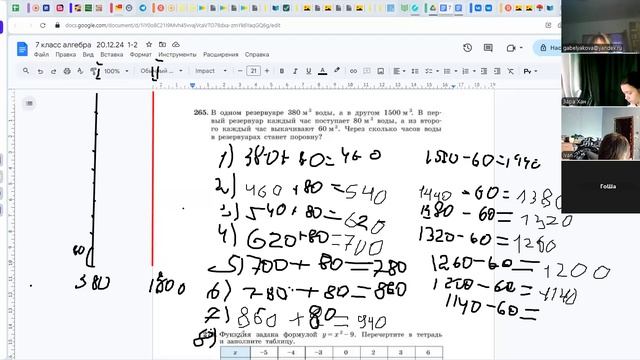This screenshot has height=360, width=640.
Task: Open text alignment options dropdown
Action: click(x=399, y=71)
